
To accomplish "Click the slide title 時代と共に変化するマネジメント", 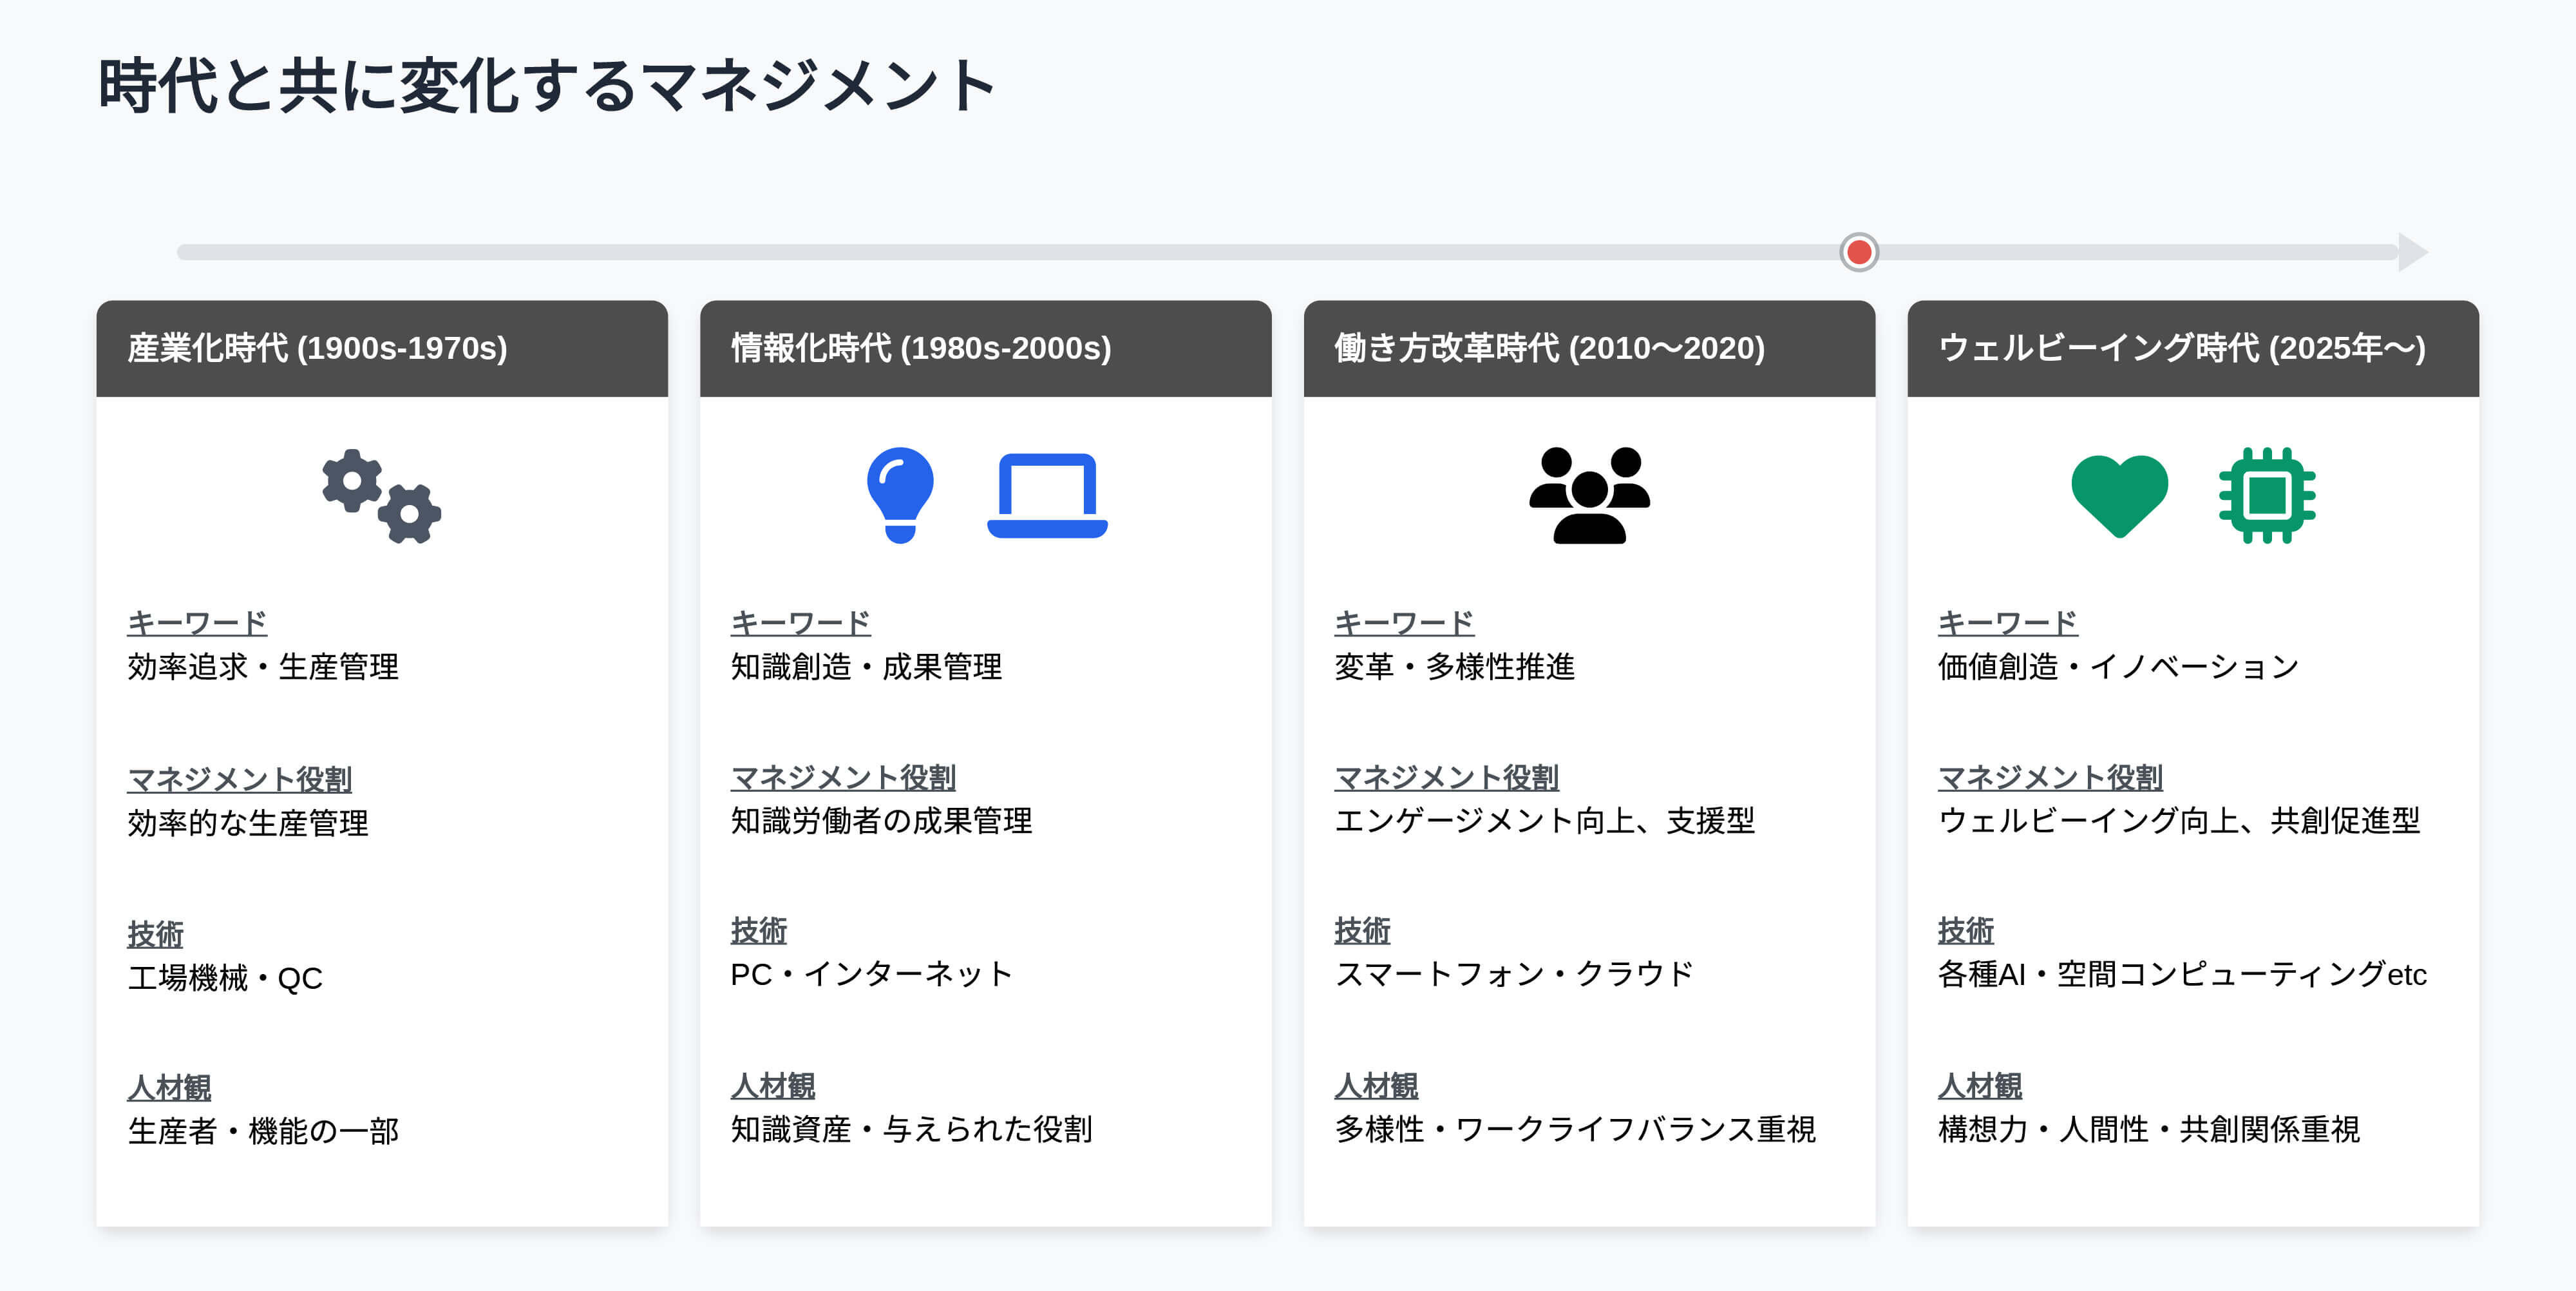I will (x=547, y=86).
